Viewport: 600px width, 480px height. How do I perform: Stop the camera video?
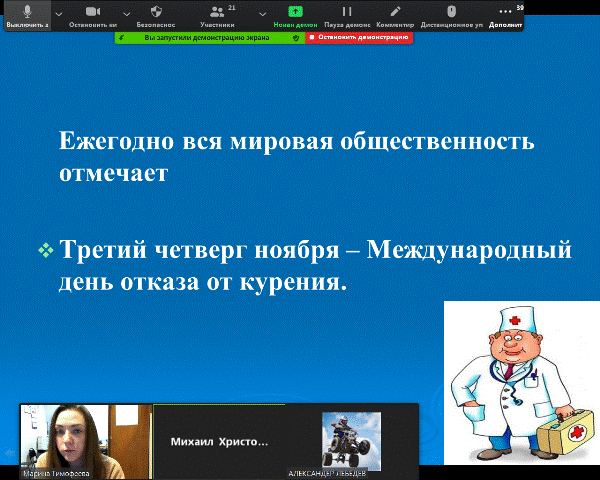92,14
